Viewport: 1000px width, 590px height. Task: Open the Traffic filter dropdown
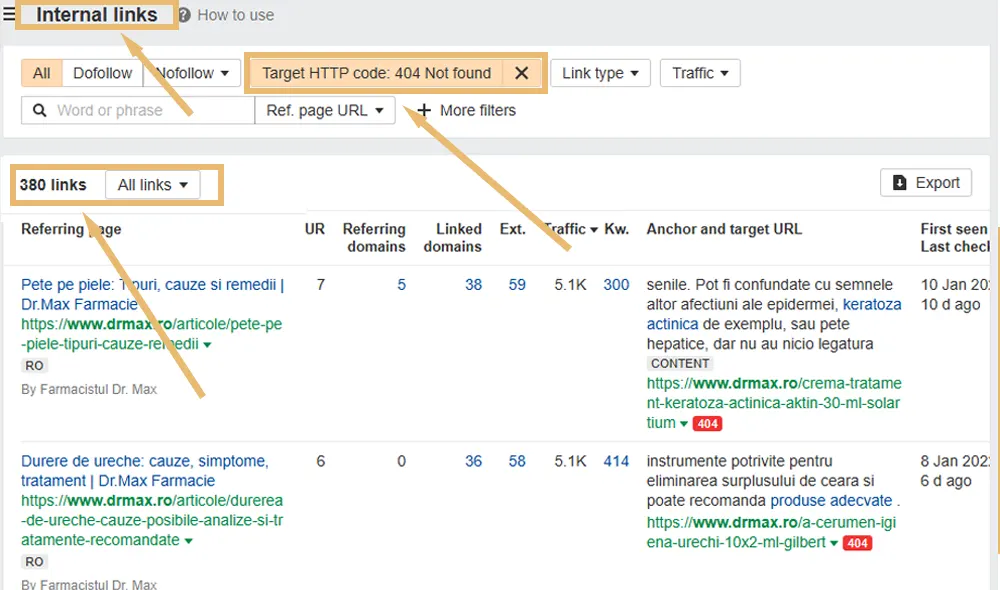pyautogui.click(x=700, y=73)
